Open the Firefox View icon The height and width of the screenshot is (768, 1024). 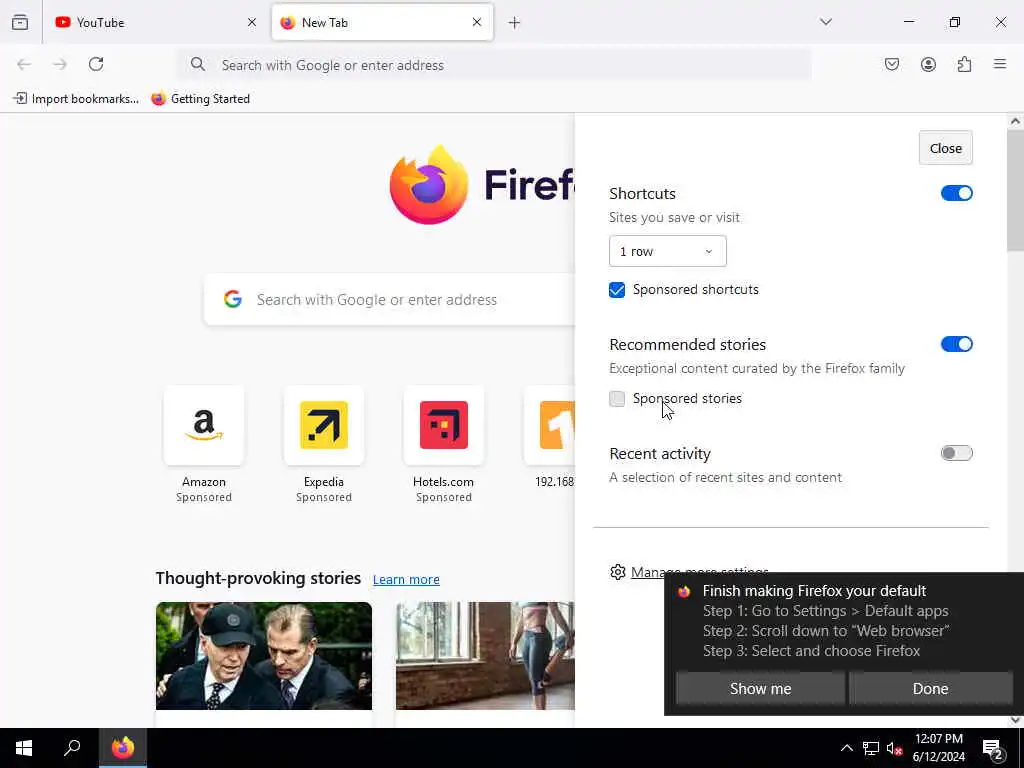coord(20,22)
